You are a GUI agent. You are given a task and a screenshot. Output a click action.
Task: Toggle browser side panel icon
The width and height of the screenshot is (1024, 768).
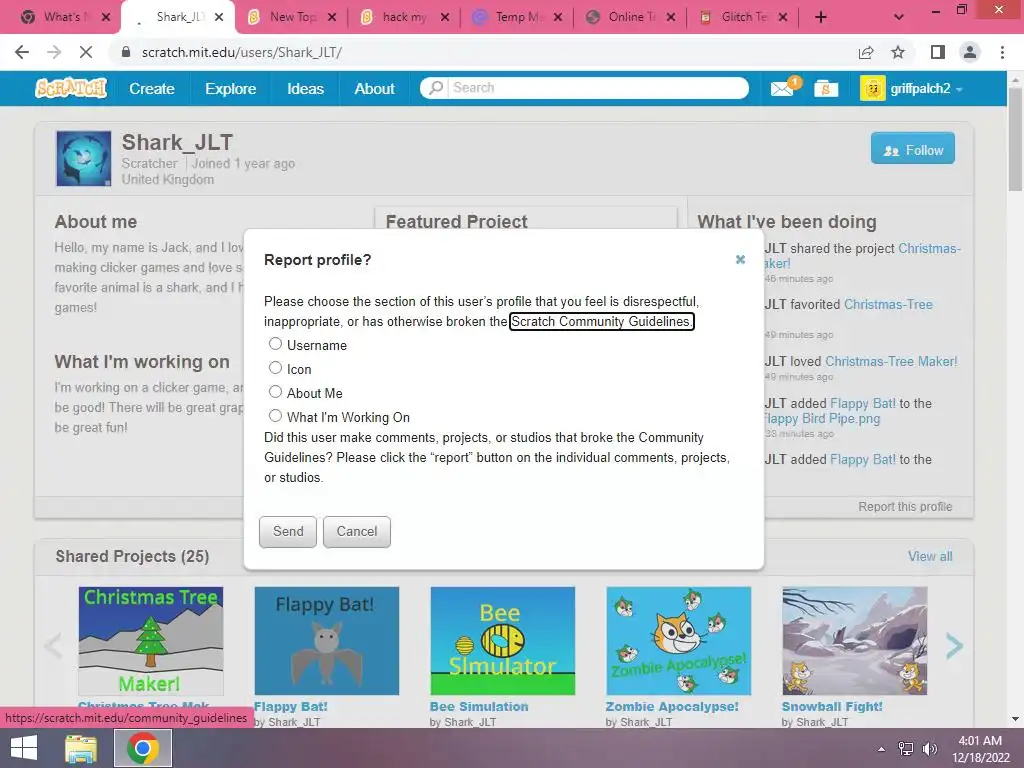click(x=938, y=52)
